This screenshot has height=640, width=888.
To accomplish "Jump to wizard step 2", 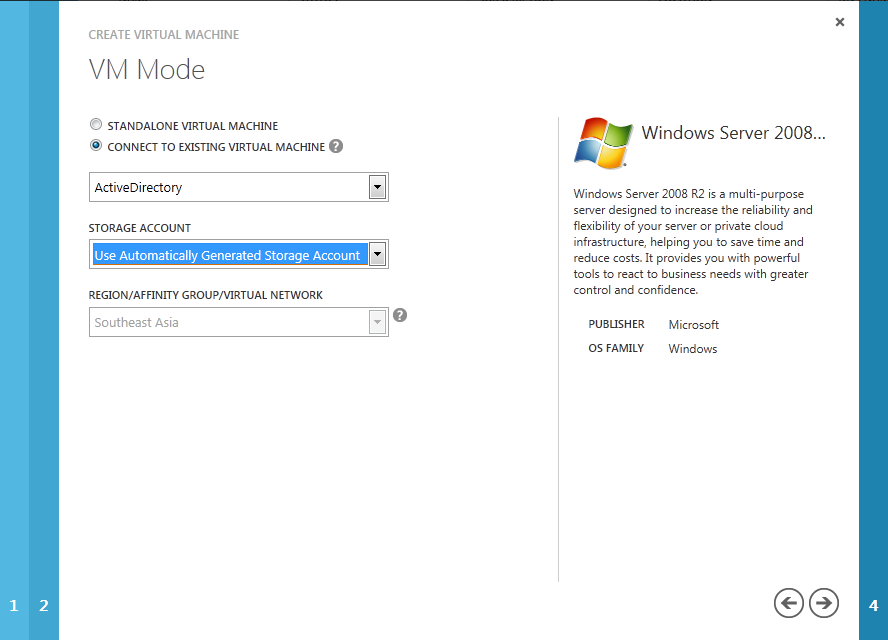I will [44, 605].
